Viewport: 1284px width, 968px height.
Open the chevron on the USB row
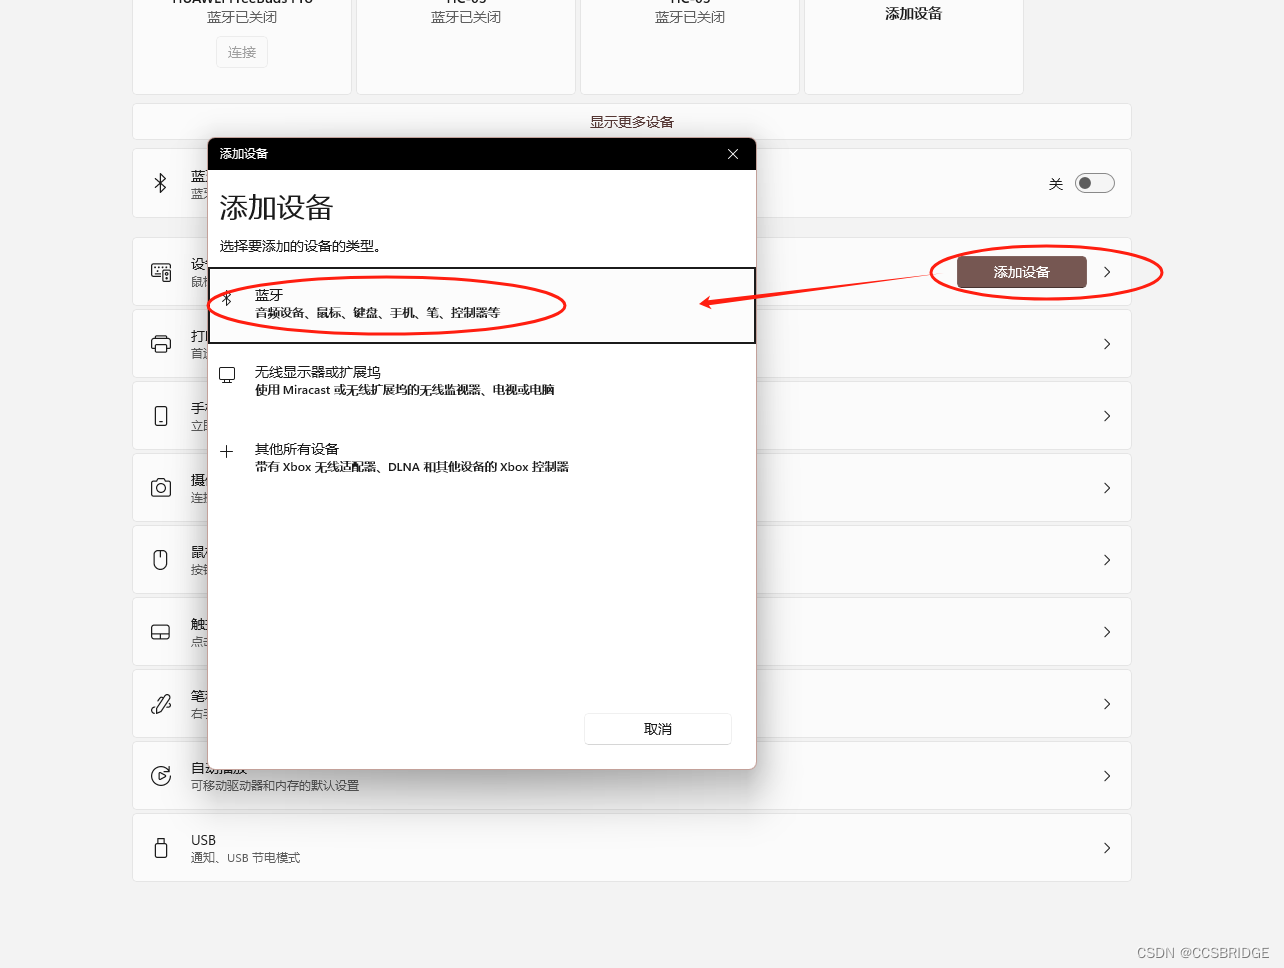(1107, 848)
